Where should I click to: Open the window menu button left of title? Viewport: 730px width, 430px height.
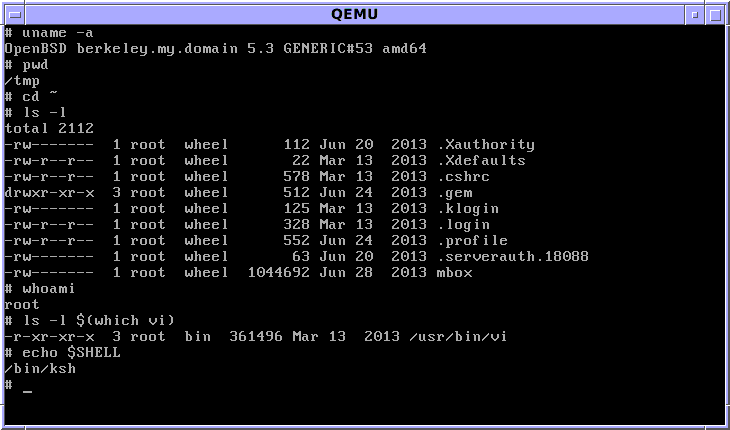coord(13,14)
